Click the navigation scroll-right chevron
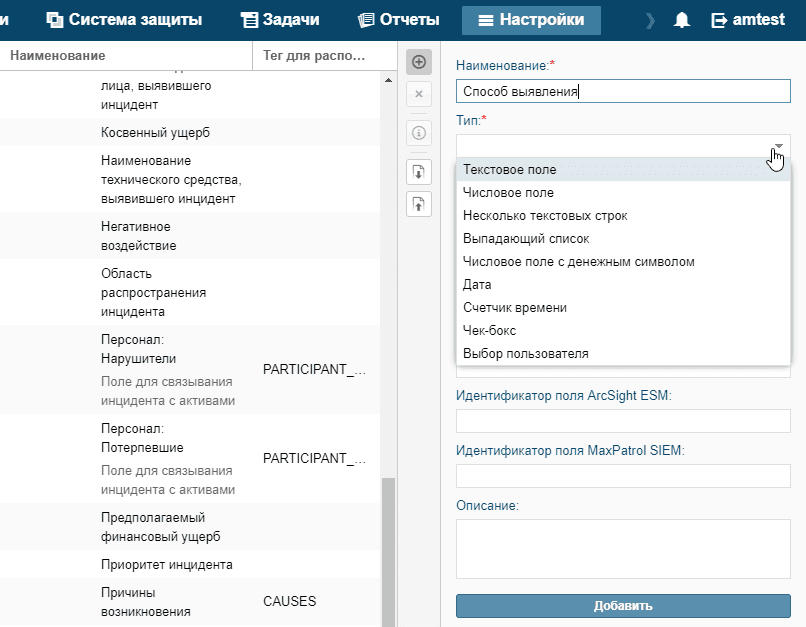 [x=651, y=20]
